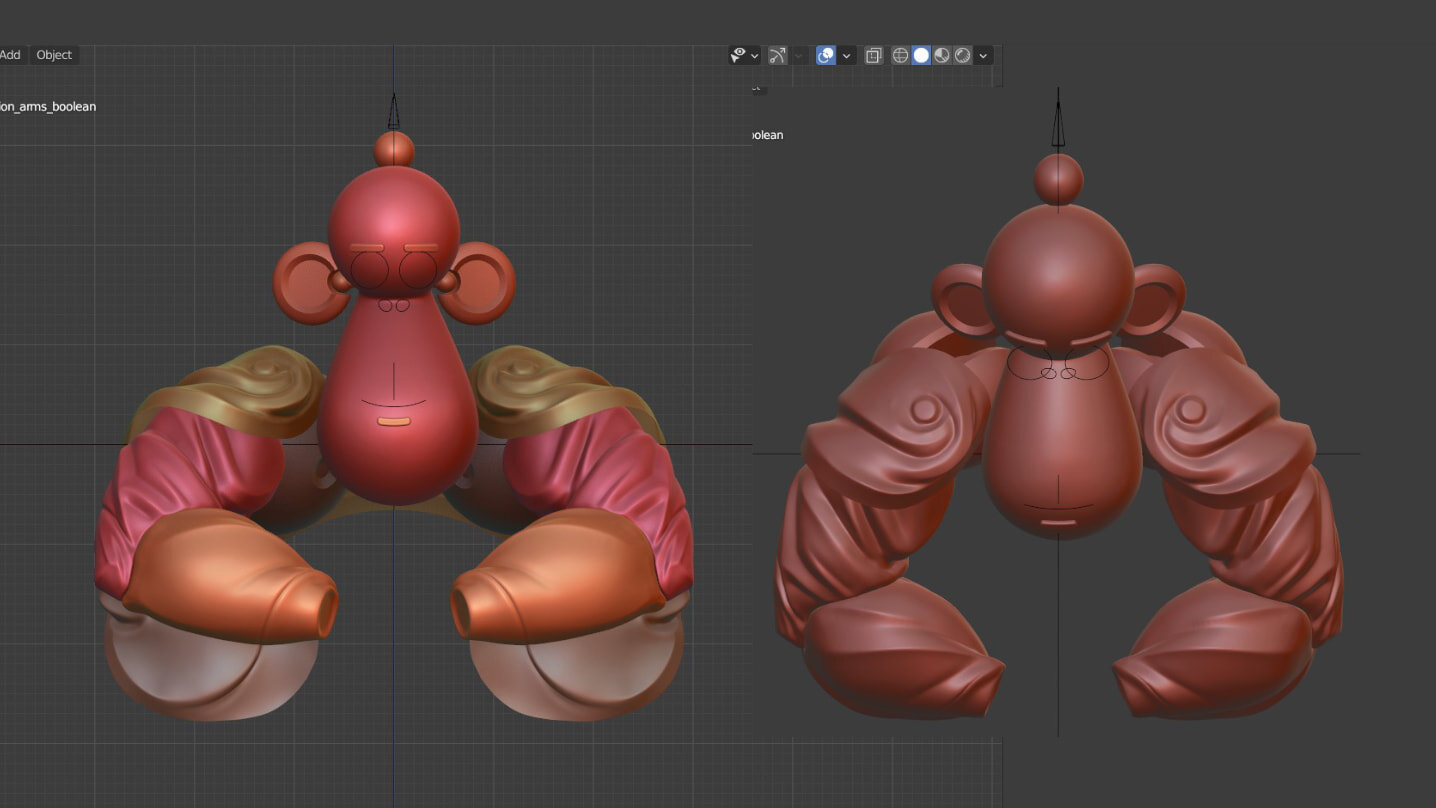Click the empty arrow above colored model
This screenshot has height=808, width=1436.
click(394, 111)
